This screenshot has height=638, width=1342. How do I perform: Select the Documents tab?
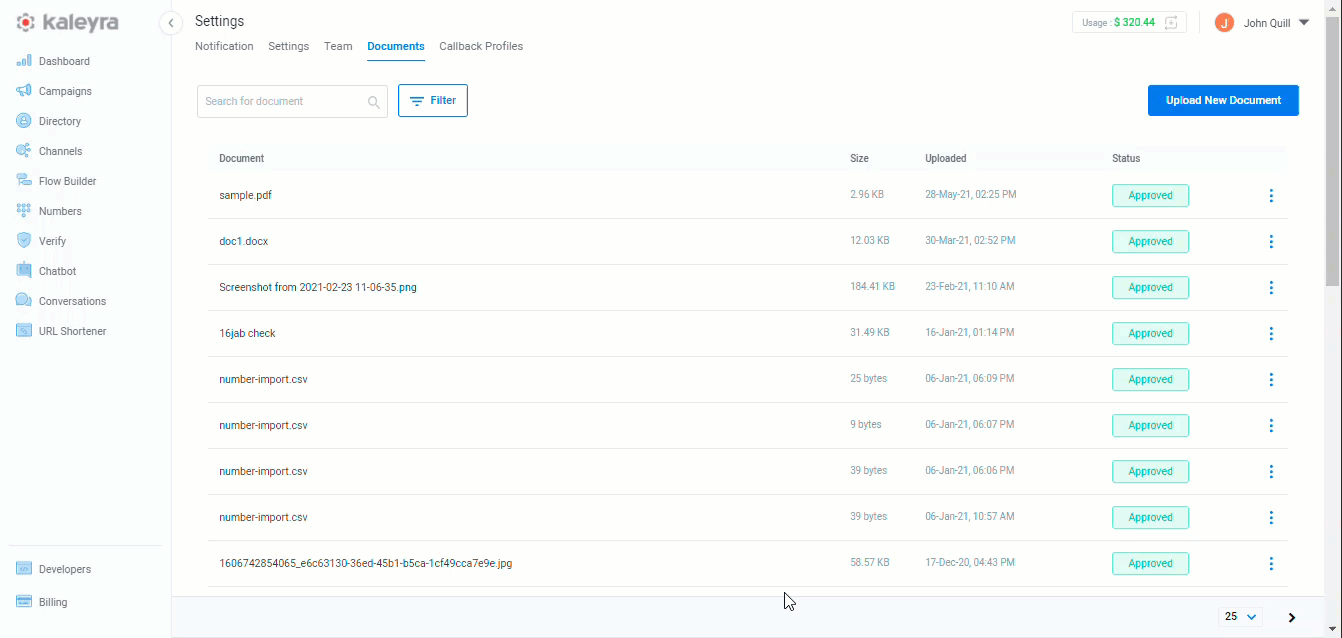(396, 46)
